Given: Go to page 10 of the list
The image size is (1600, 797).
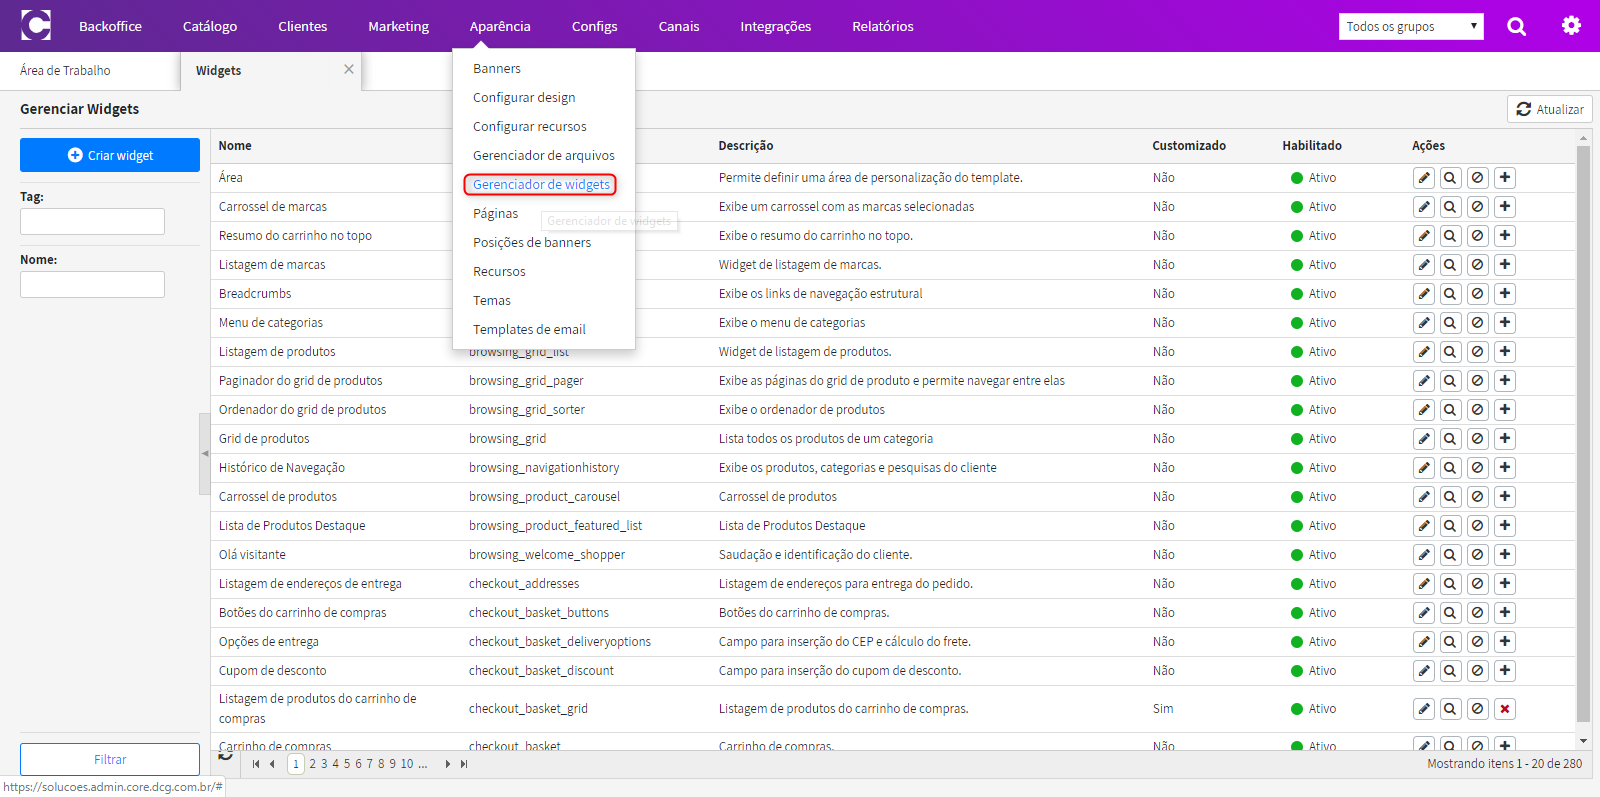Looking at the screenshot, I should [407, 764].
